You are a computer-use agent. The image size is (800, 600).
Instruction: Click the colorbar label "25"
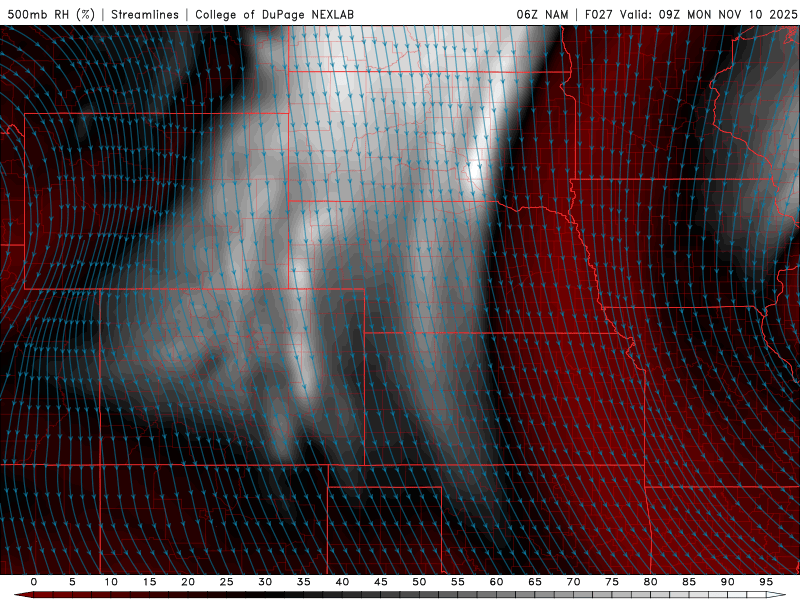pos(227,582)
